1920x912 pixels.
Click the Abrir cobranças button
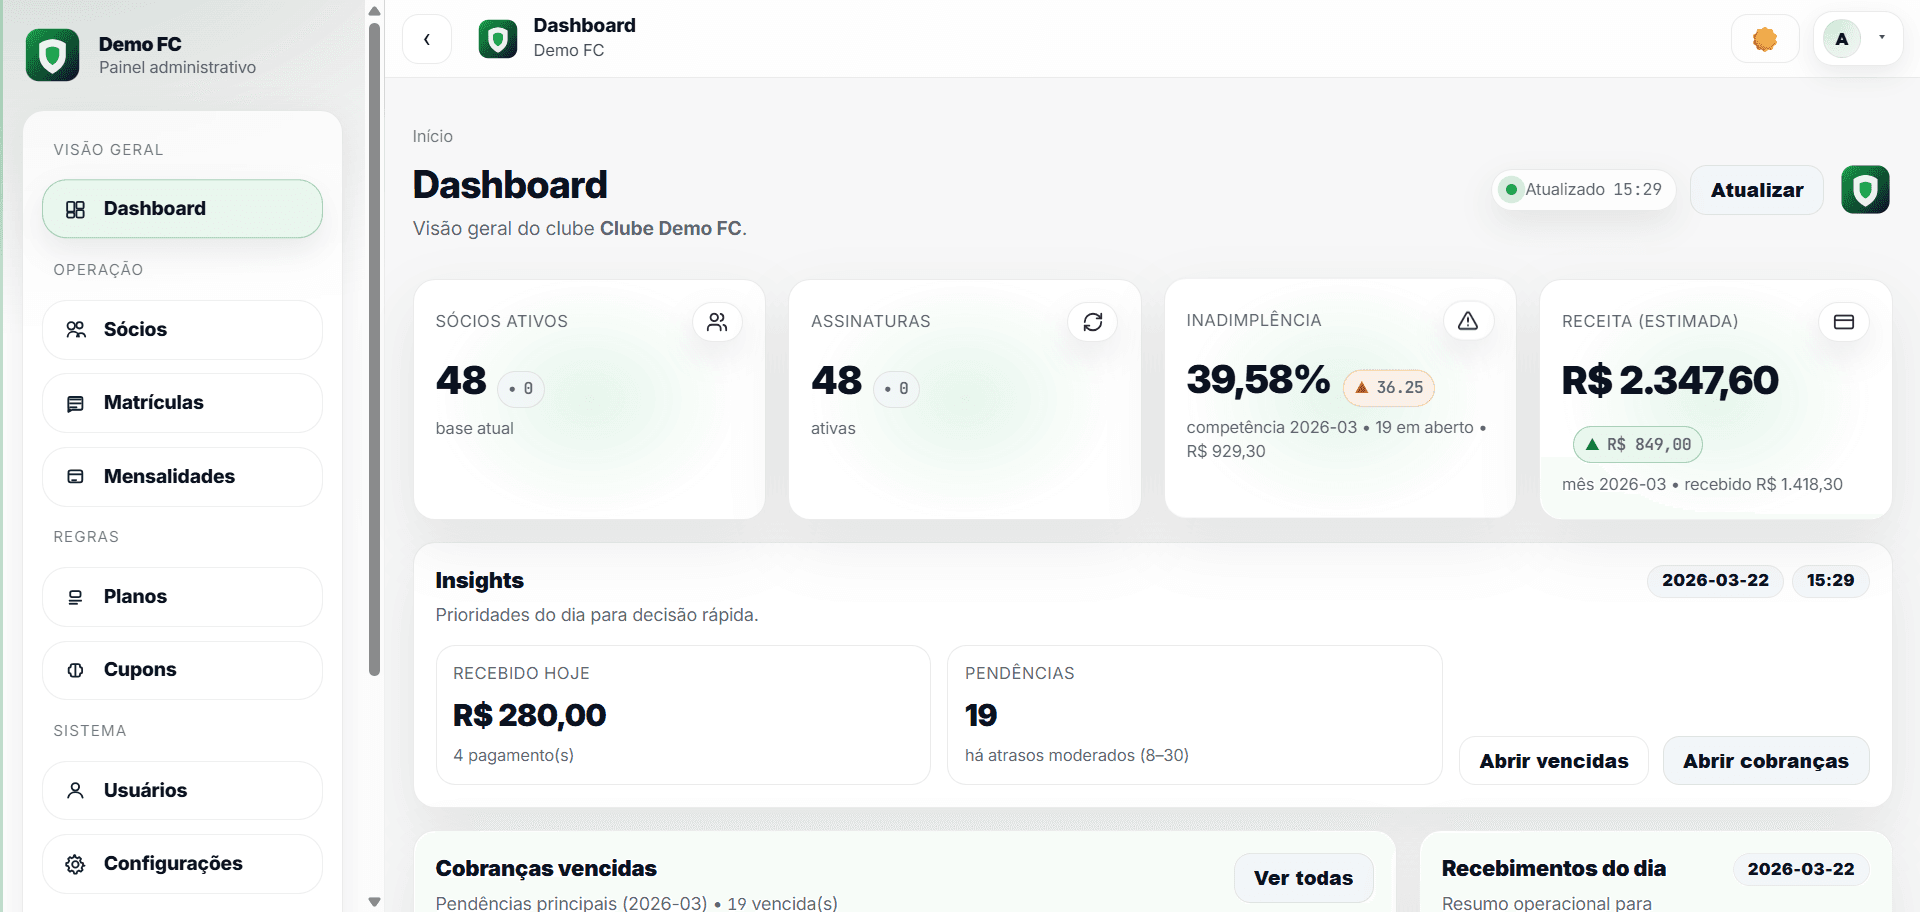(x=1765, y=761)
